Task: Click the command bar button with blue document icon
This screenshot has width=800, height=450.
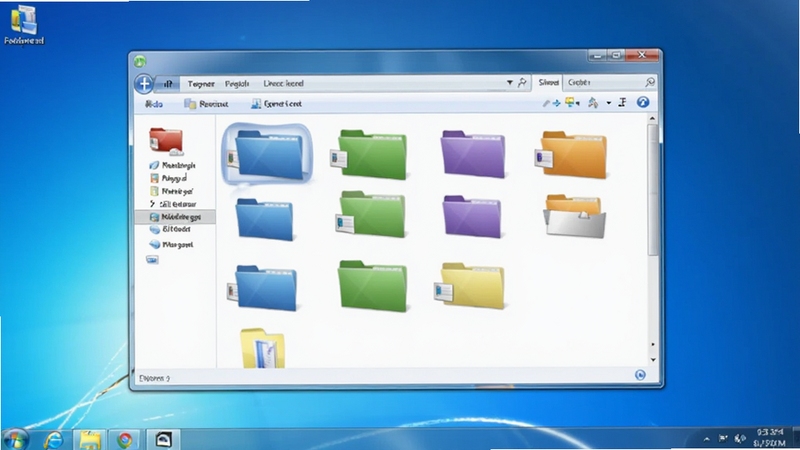Action: [x=276, y=104]
